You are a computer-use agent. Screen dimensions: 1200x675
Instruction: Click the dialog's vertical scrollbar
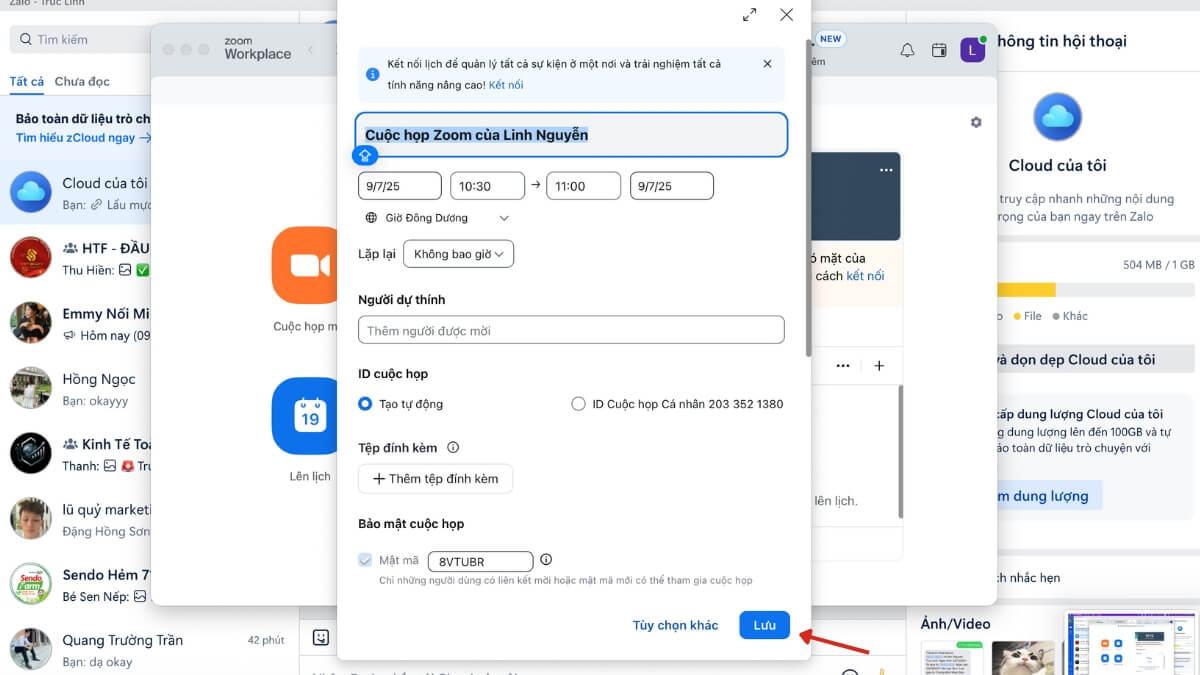click(x=808, y=200)
